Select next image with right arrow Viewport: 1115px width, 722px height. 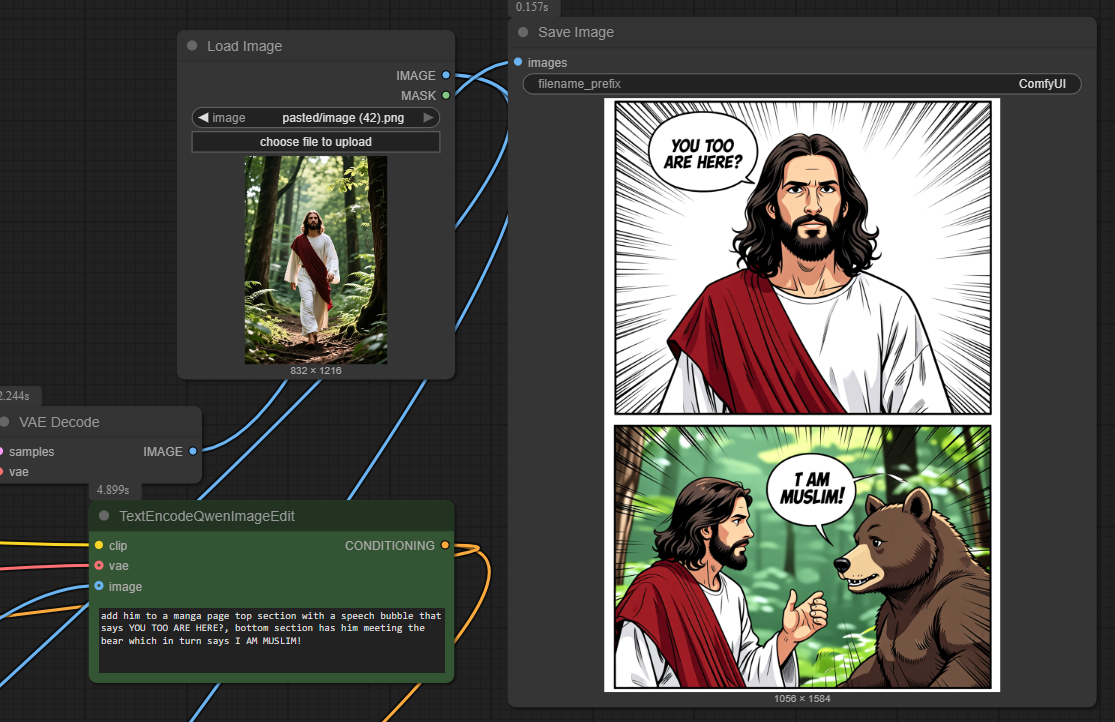tap(428, 117)
